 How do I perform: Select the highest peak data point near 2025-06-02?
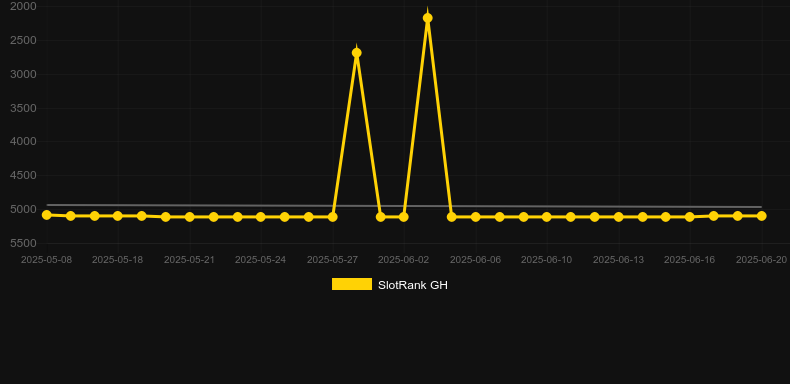click(428, 18)
